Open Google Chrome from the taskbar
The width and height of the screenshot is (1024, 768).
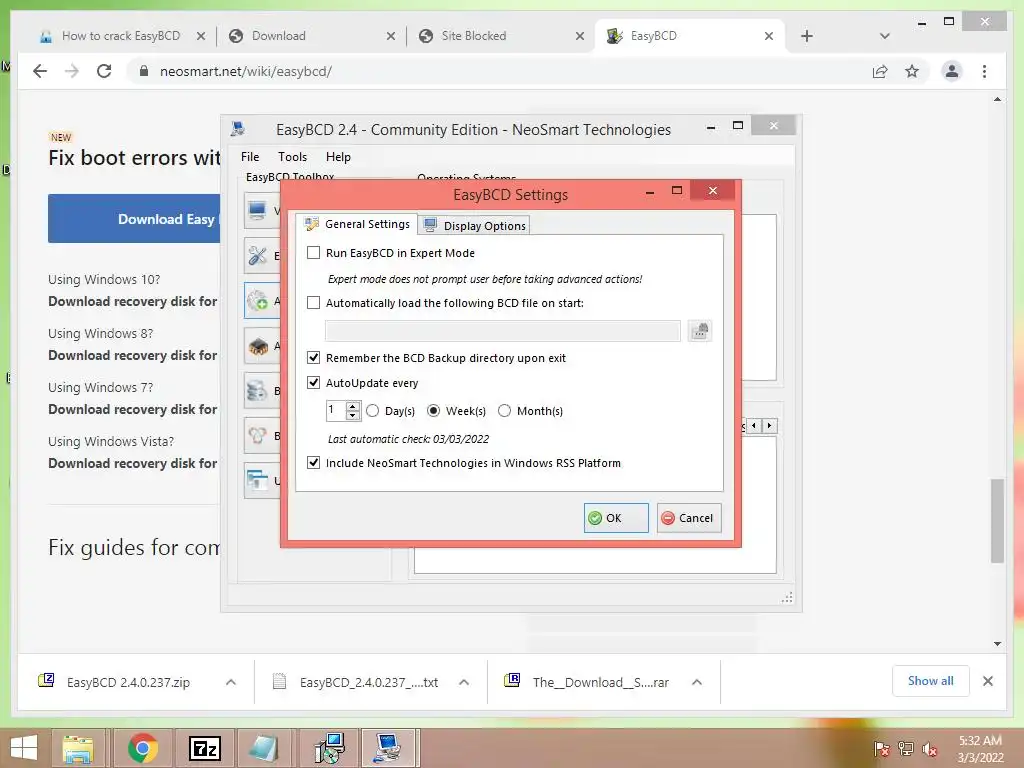(x=143, y=748)
